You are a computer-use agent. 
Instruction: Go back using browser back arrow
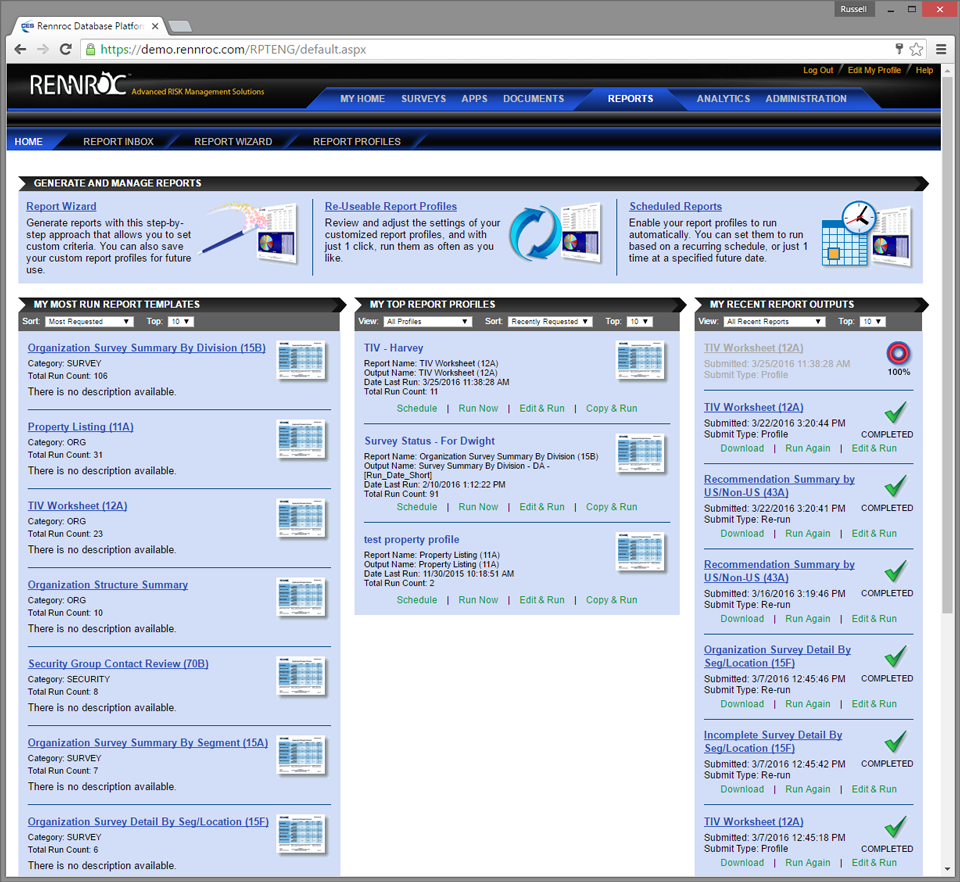[x=20, y=50]
